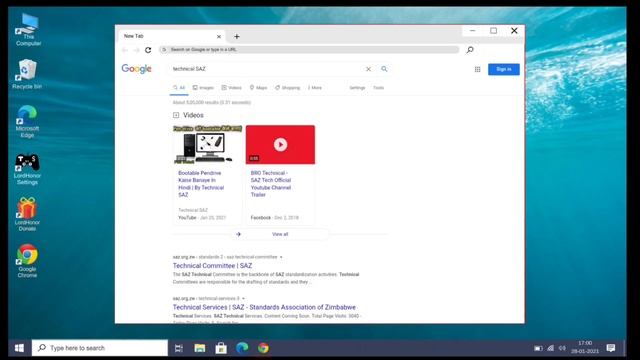This screenshot has width=640, height=360.
Task: Click the network icon in system tray
Action: (x=551, y=348)
